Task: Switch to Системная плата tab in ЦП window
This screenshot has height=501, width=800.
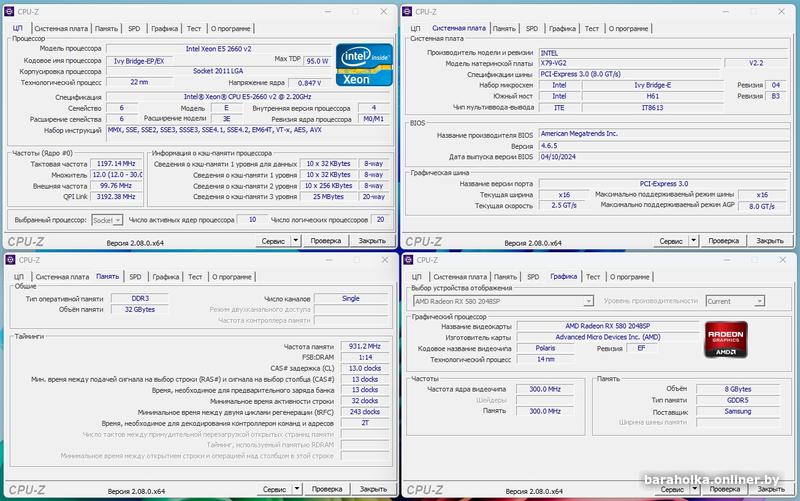Action: pos(61,29)
